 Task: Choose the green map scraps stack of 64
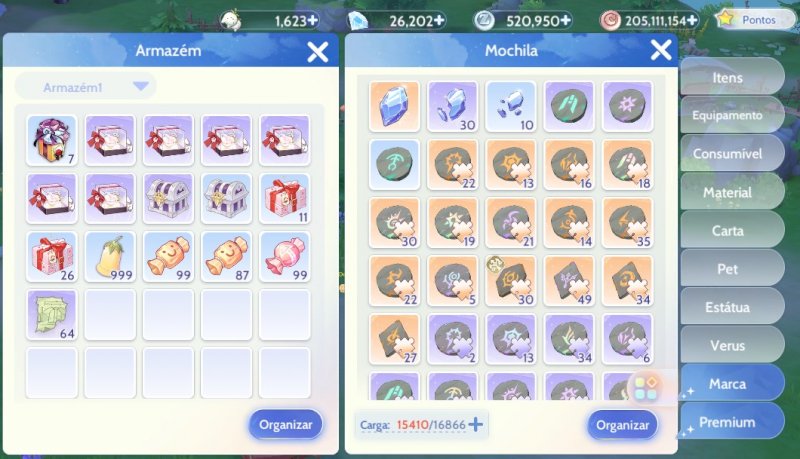(52, 315)
